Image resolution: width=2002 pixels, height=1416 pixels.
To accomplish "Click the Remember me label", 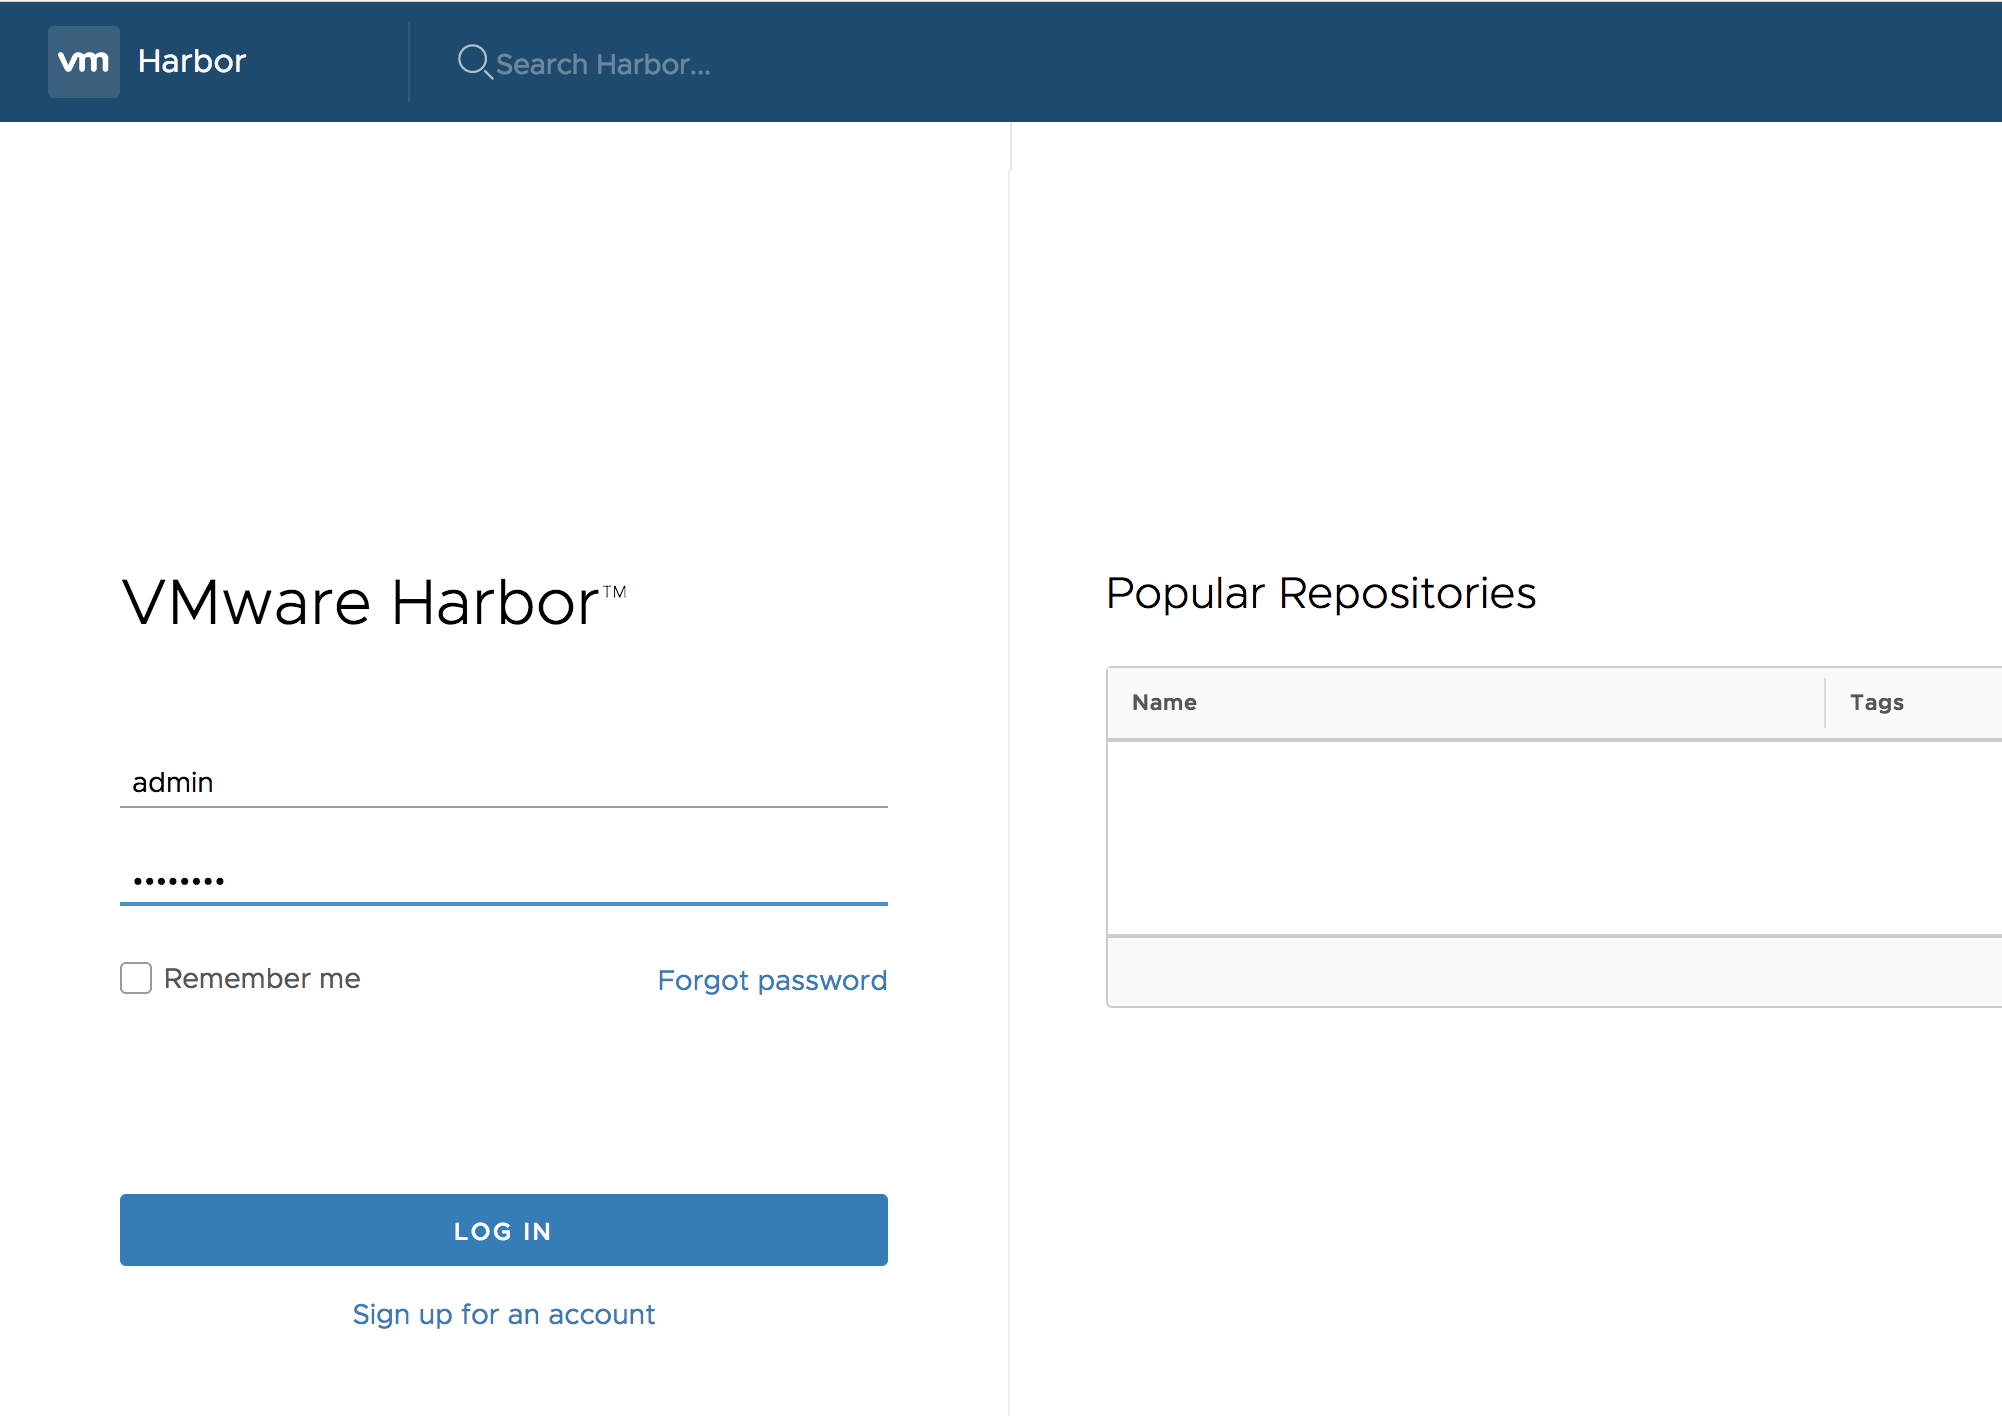I will pyautogui.click(x=262, y=978).
